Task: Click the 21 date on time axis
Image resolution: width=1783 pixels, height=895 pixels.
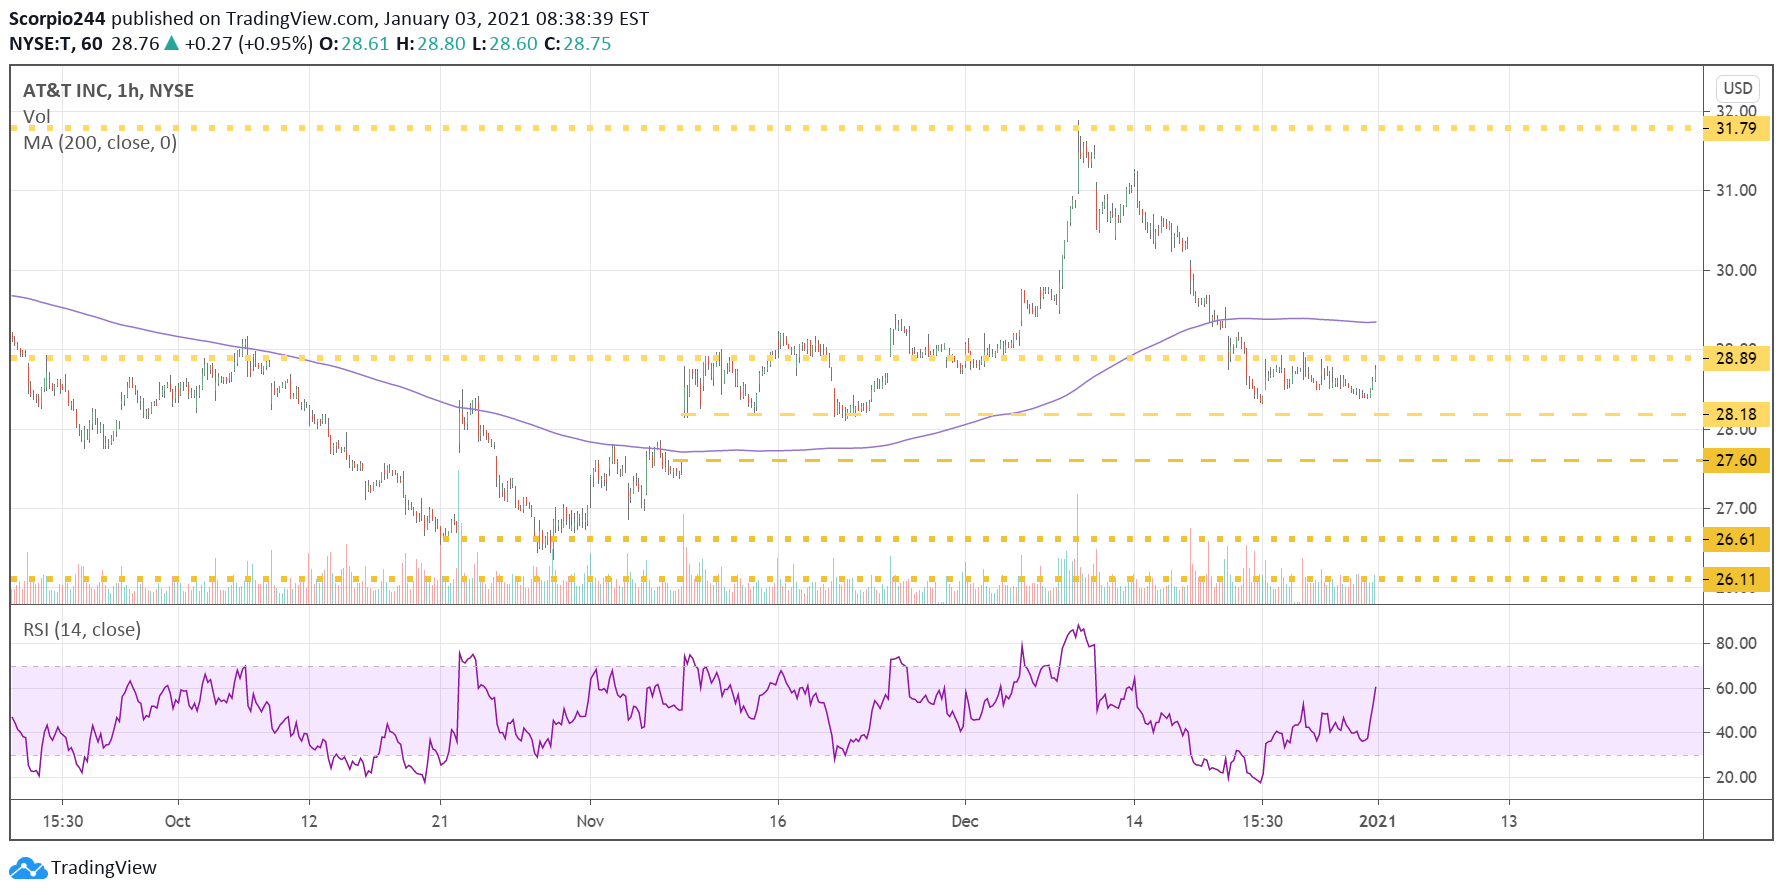Action: pyautogui.click(x=440, y=821)
